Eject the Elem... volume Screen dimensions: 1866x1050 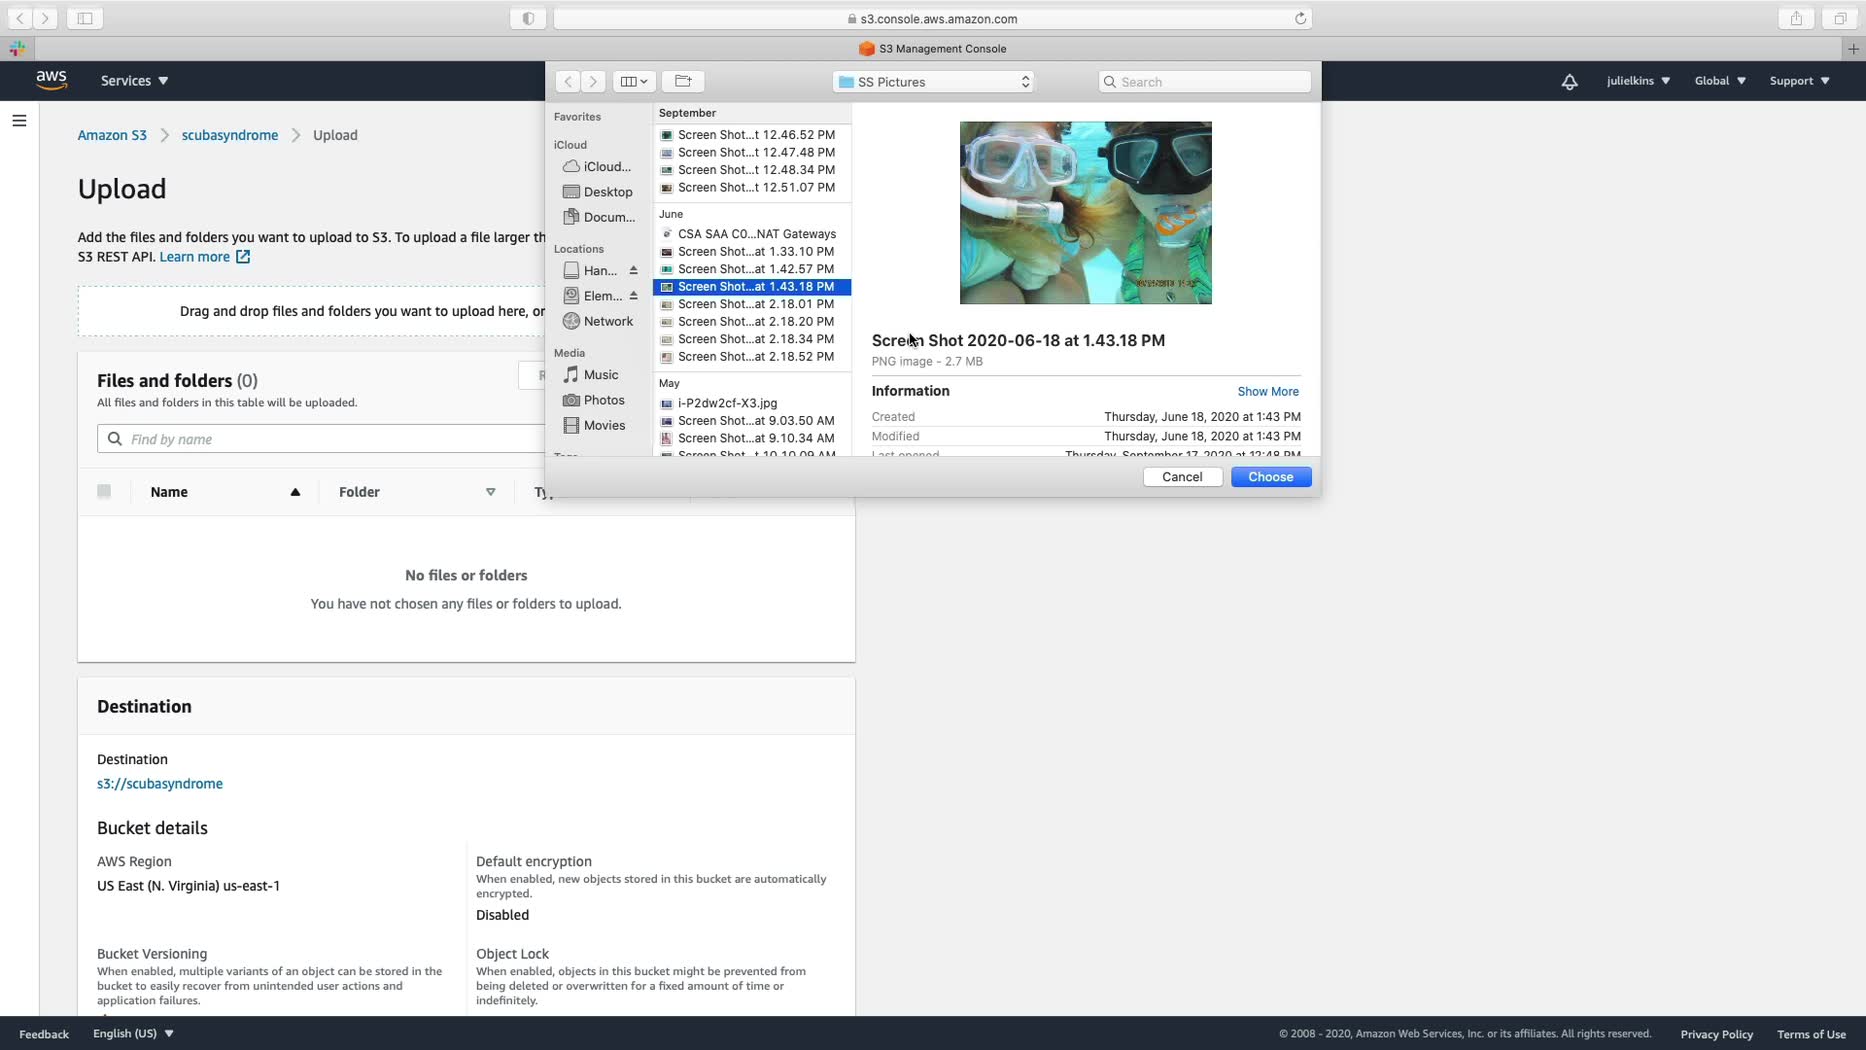633,296
